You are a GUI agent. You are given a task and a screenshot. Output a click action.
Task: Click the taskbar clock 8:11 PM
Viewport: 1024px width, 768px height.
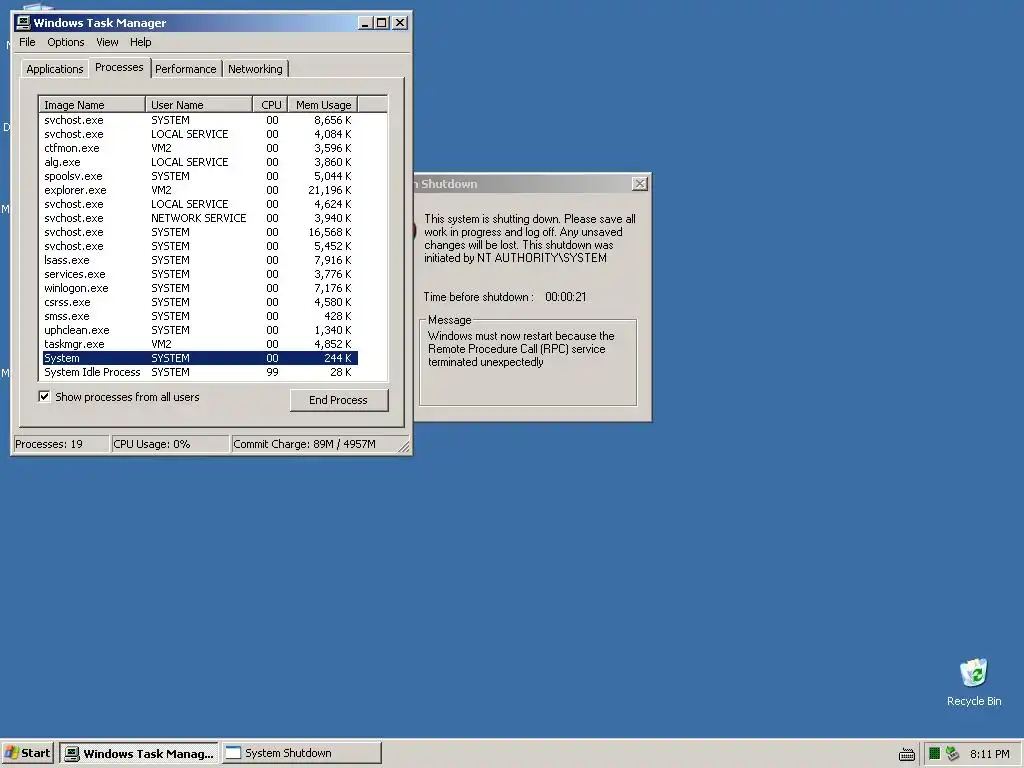pos(989,754)
